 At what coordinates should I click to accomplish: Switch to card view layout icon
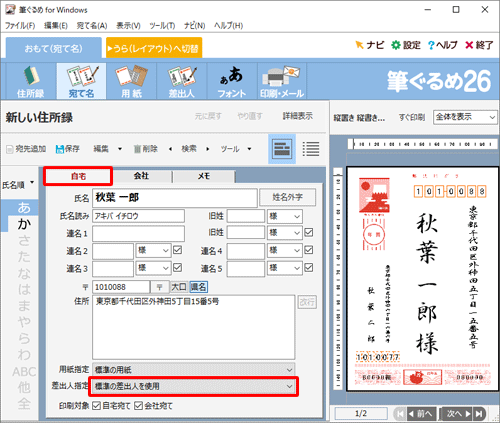pyautogui.click(x=282, y=149)
